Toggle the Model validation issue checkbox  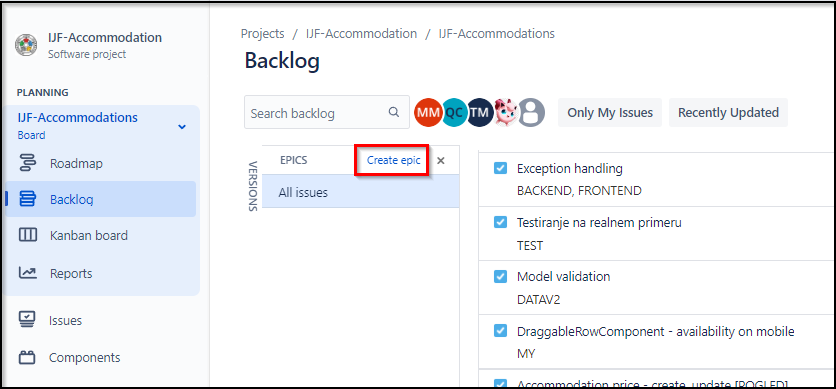[x=500, y=277]
